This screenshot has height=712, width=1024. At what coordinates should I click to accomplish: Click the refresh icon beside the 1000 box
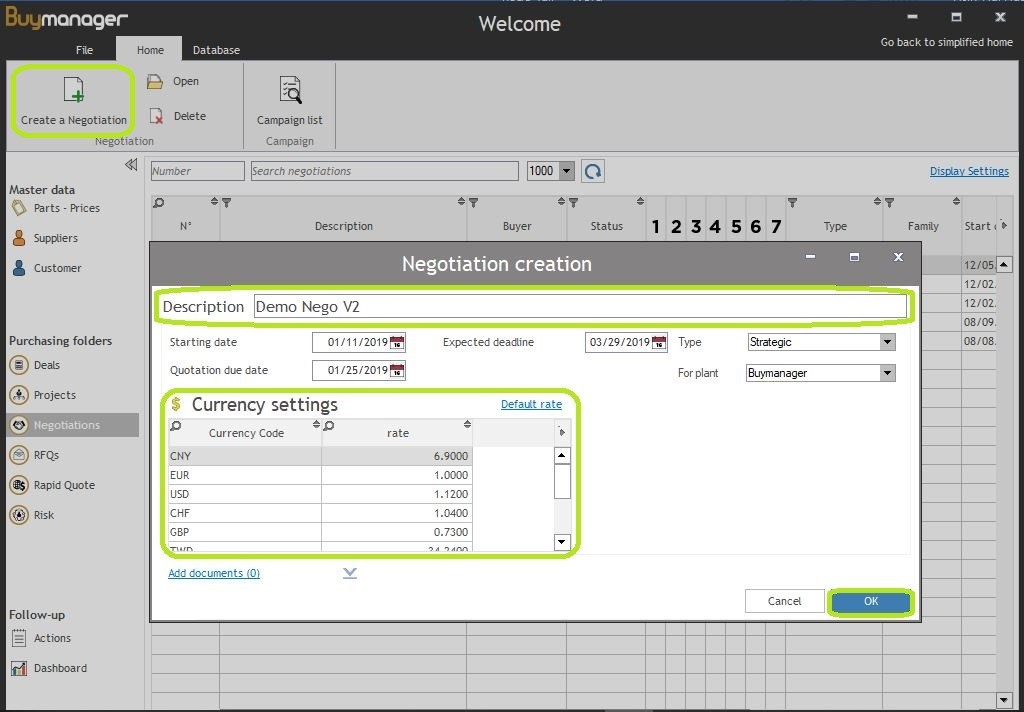(x=593, y=171)
